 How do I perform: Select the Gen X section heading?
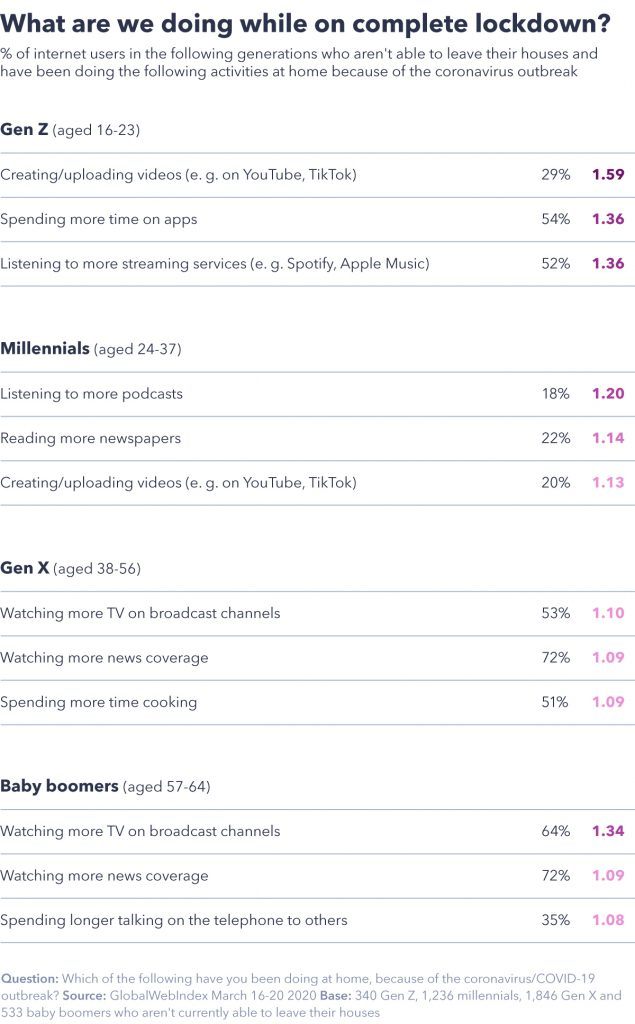[71, 568]
